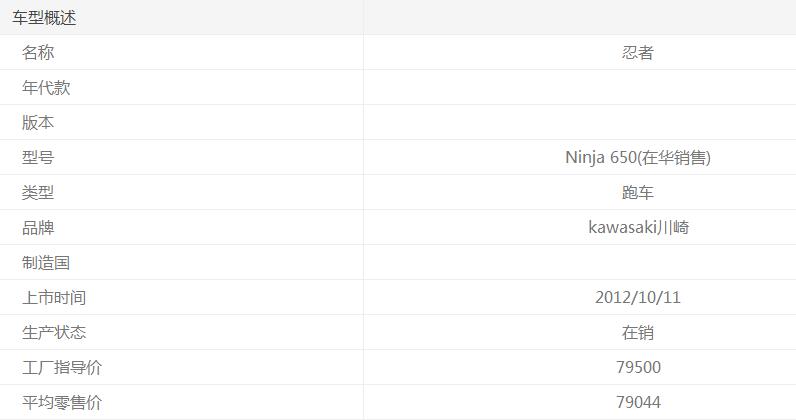
Task: Click the 忍者 name value
Action: [x=638, y=53]
